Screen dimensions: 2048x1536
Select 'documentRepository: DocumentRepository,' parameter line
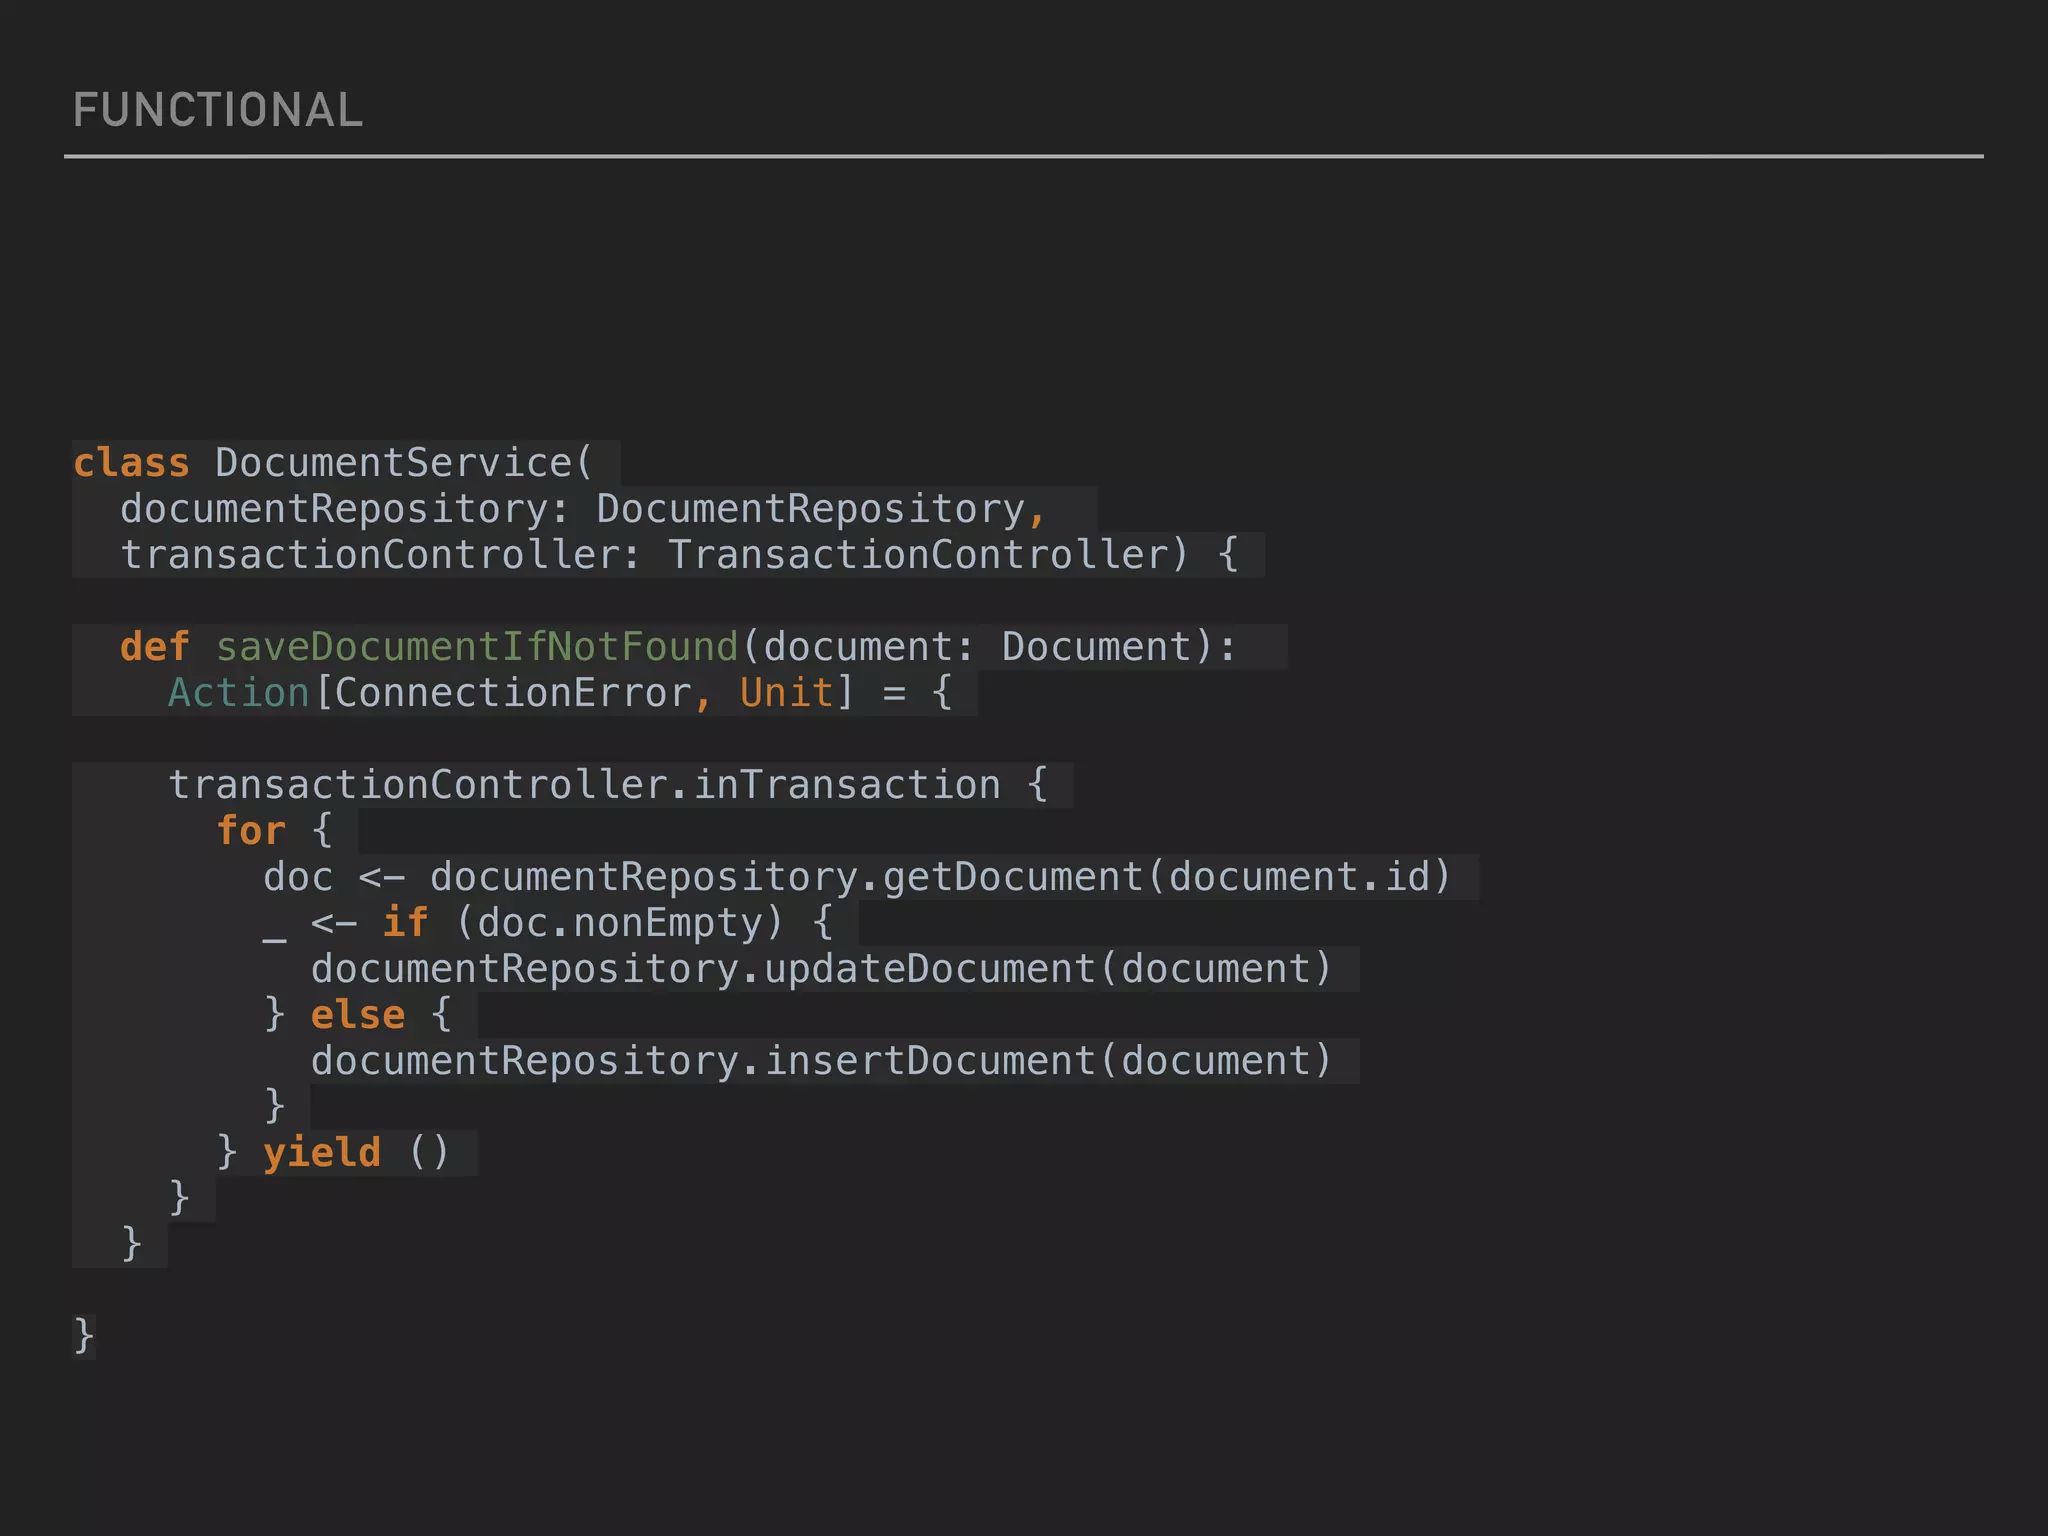click(x=583, y=509)
